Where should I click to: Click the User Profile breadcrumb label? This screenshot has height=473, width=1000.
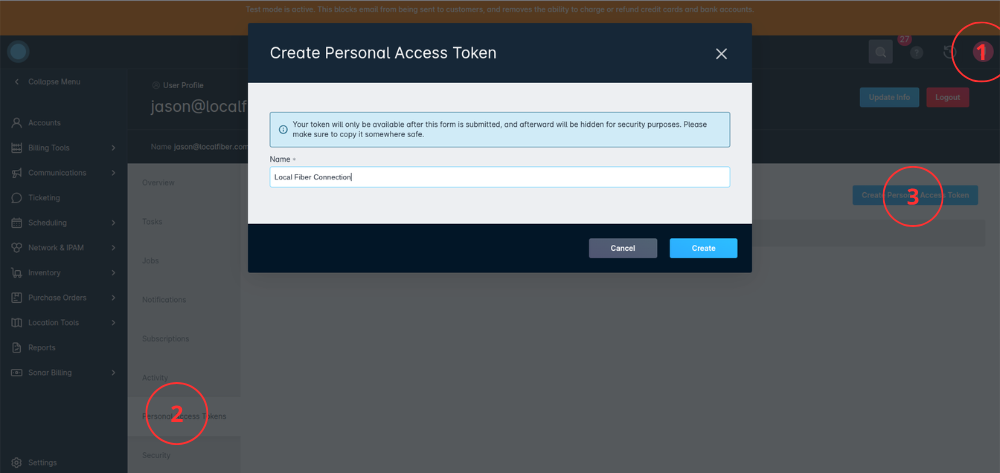183,85
